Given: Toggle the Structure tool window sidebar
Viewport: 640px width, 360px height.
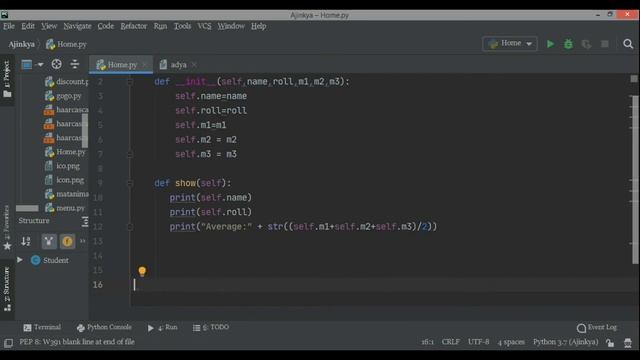Looking at the screenshot, I should click(7, 289).
